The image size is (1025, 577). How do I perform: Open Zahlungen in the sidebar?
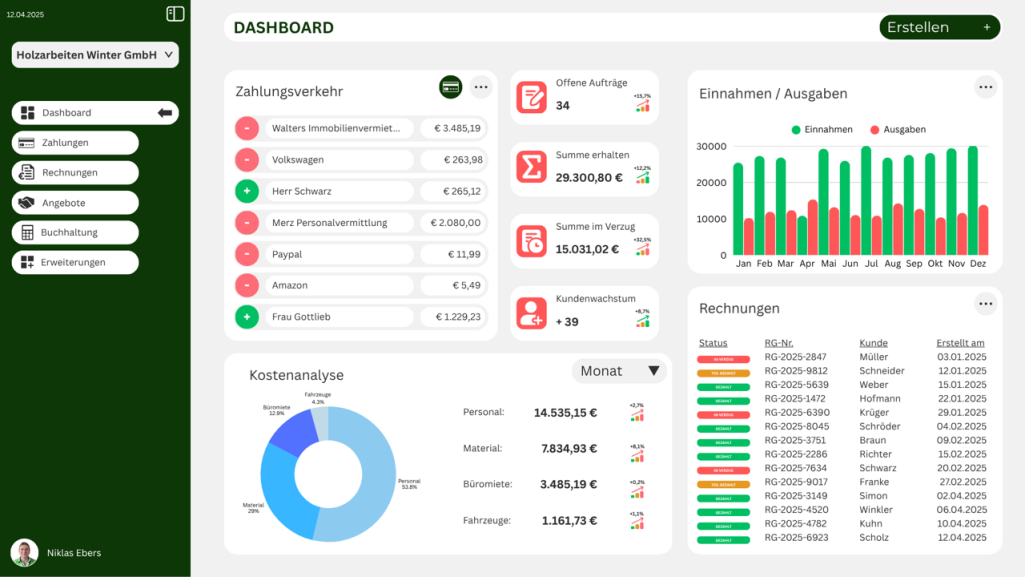click(75, 143)
